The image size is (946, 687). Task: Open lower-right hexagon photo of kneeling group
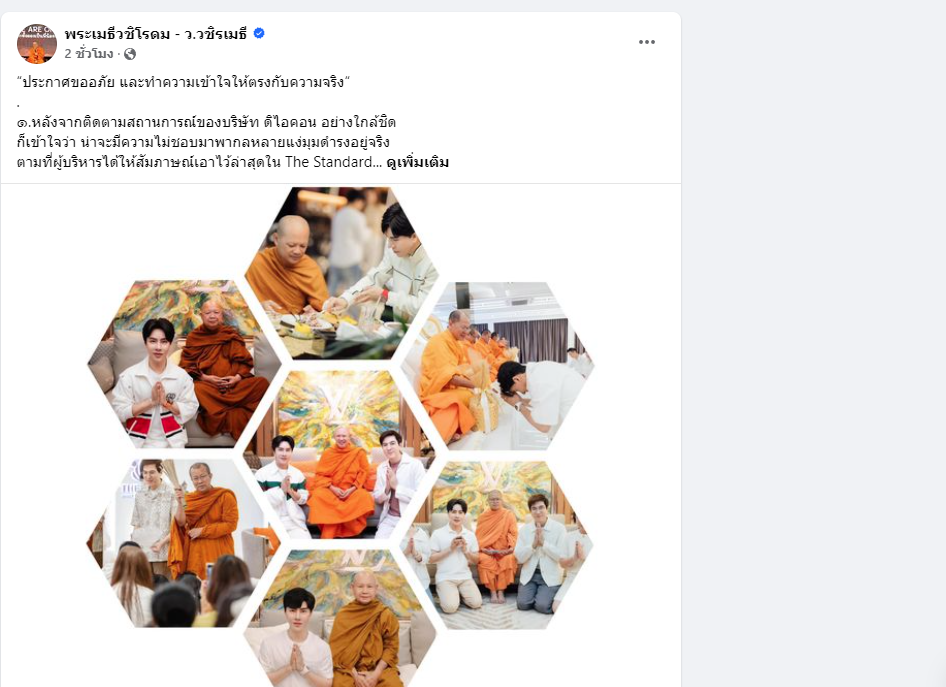pyautogui.click(x=497, y=545)
